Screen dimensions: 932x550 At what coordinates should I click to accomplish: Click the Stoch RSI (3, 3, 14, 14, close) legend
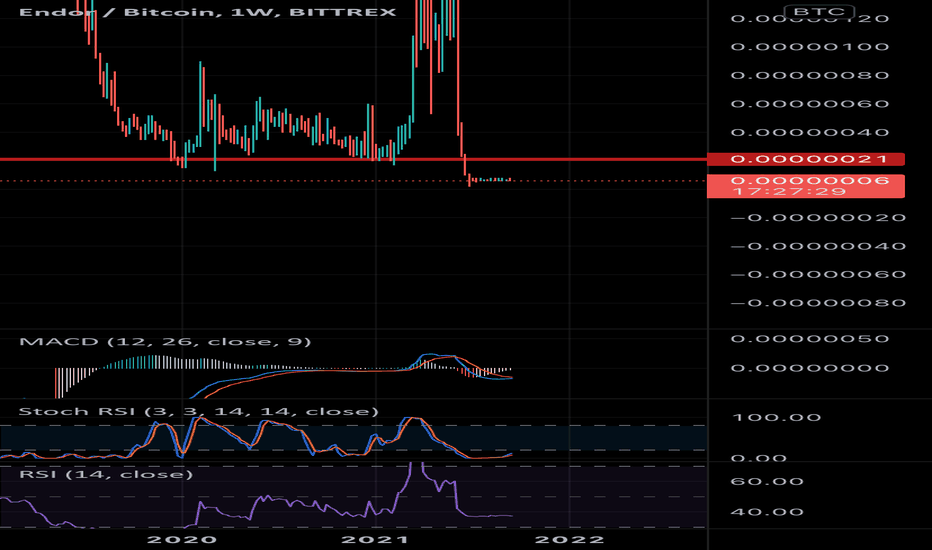coord(199,411)
